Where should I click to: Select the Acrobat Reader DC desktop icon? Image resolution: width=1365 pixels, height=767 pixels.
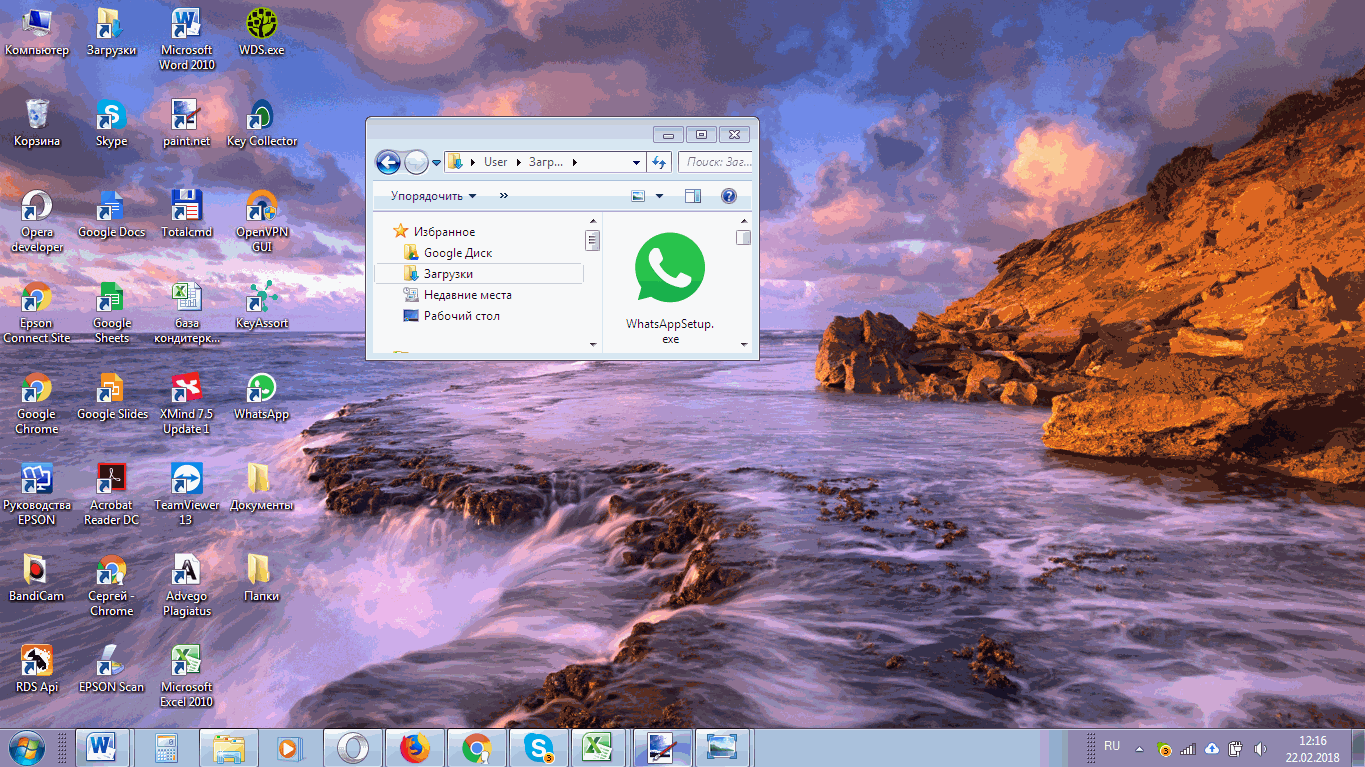point(112,494)
